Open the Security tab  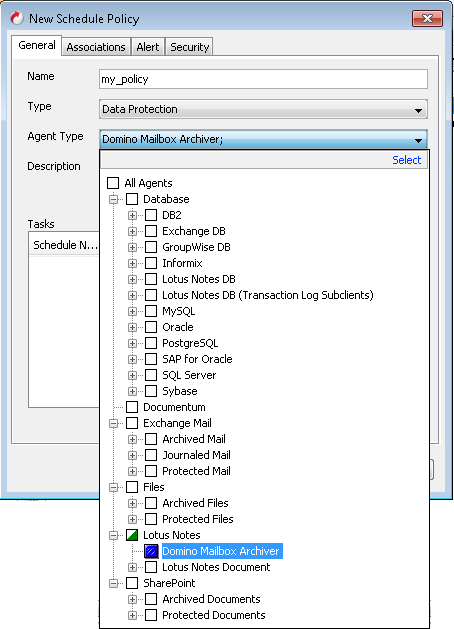(190, 47)
